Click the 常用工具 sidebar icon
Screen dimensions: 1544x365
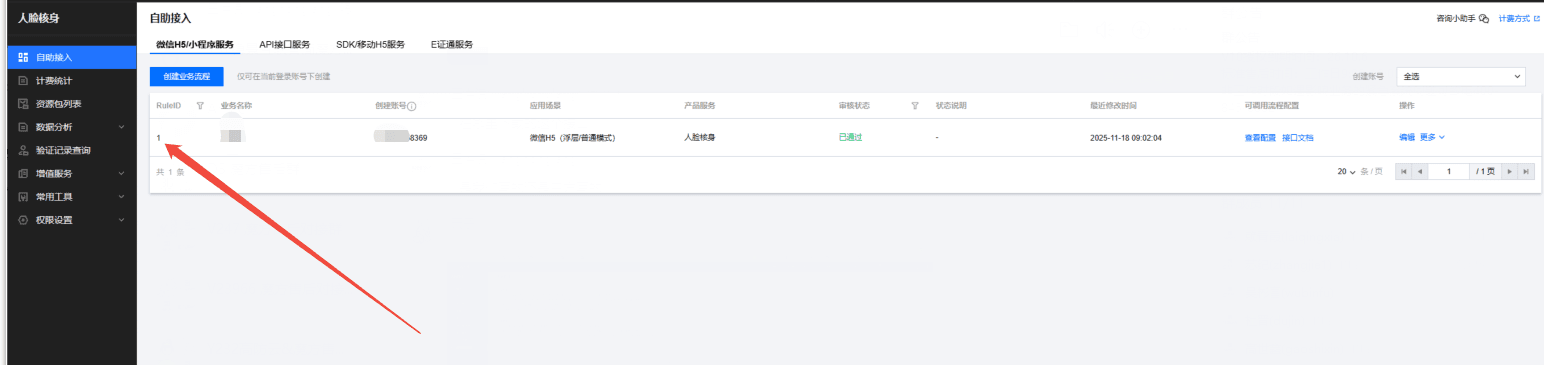tap(23, 196)
